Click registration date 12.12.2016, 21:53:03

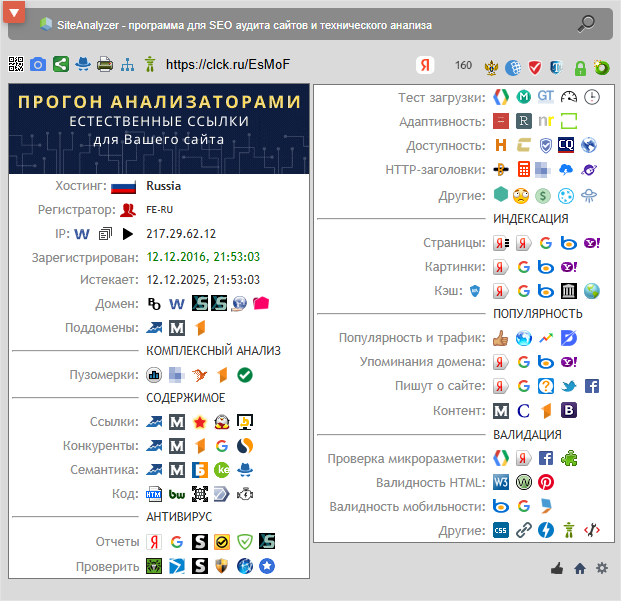coord(203,257)
